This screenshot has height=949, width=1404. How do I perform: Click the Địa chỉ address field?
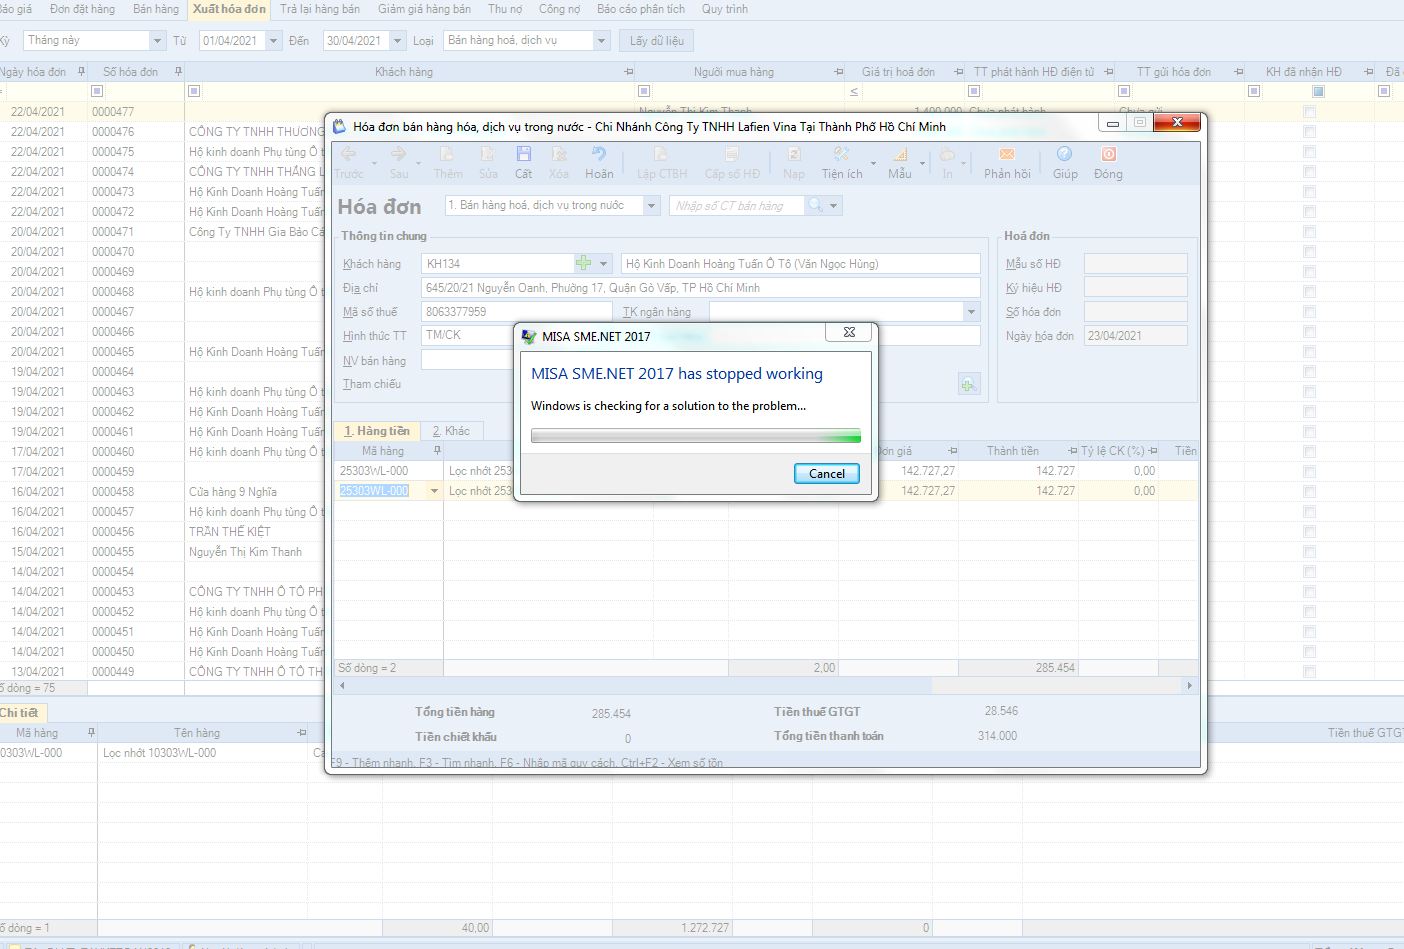pyautogui.click(x=700, y=288)
